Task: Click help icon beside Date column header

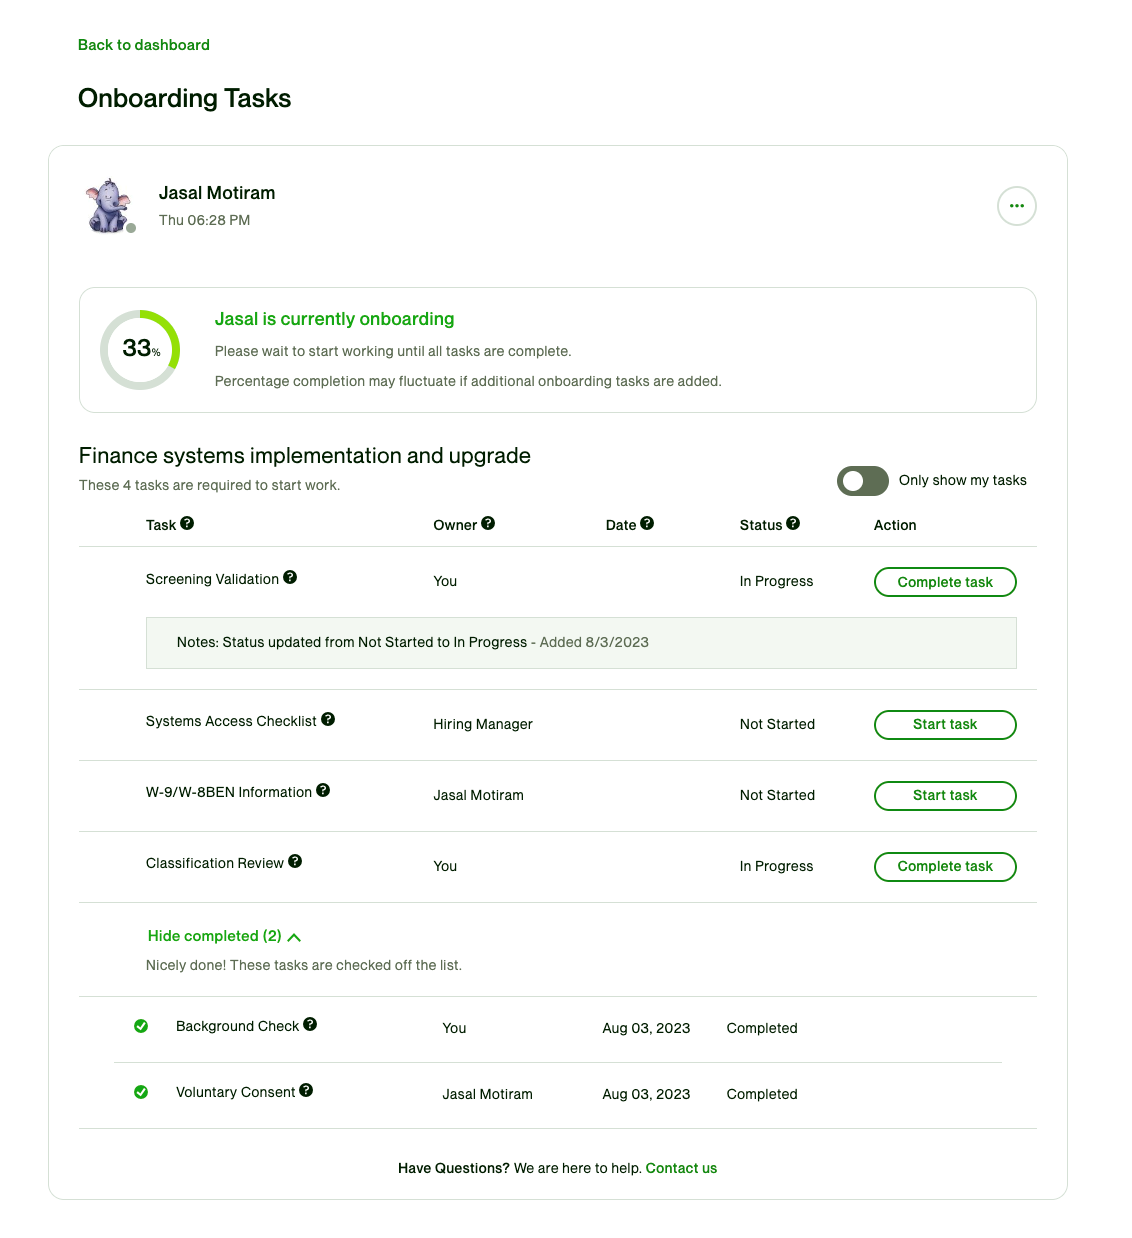Action: pos(647,523)
